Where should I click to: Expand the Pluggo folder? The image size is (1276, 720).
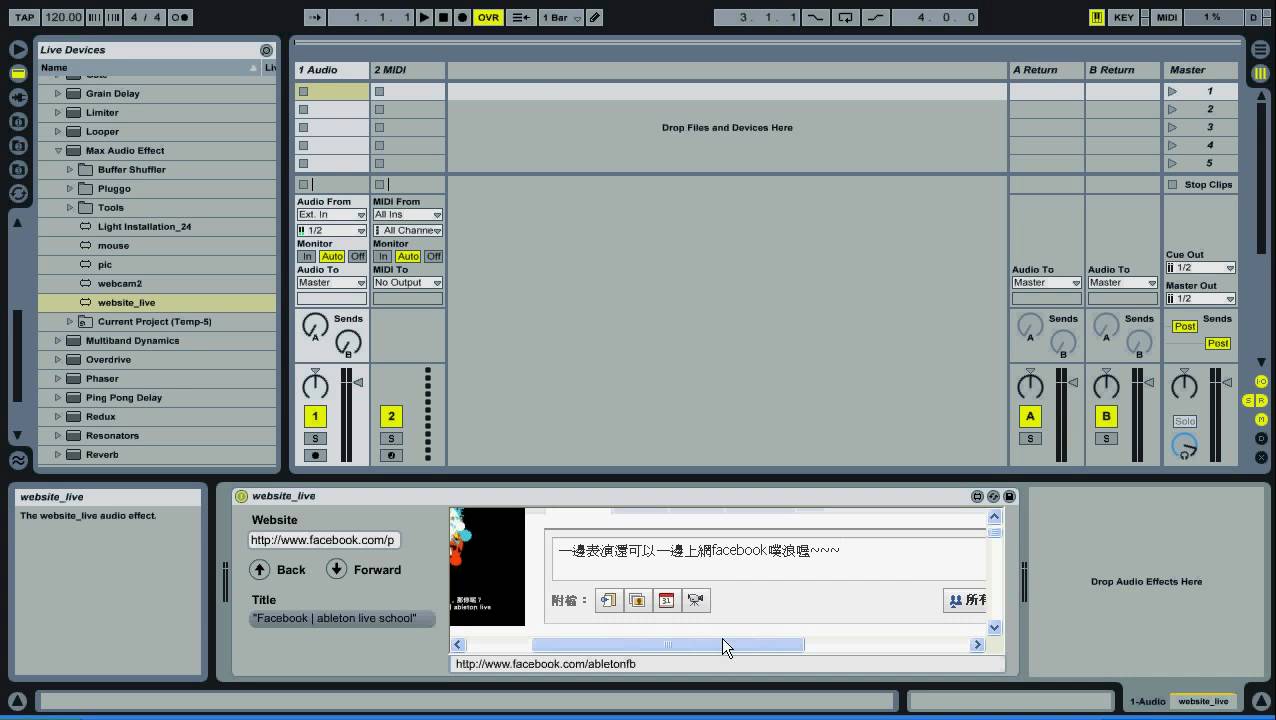tap(70, 189)
